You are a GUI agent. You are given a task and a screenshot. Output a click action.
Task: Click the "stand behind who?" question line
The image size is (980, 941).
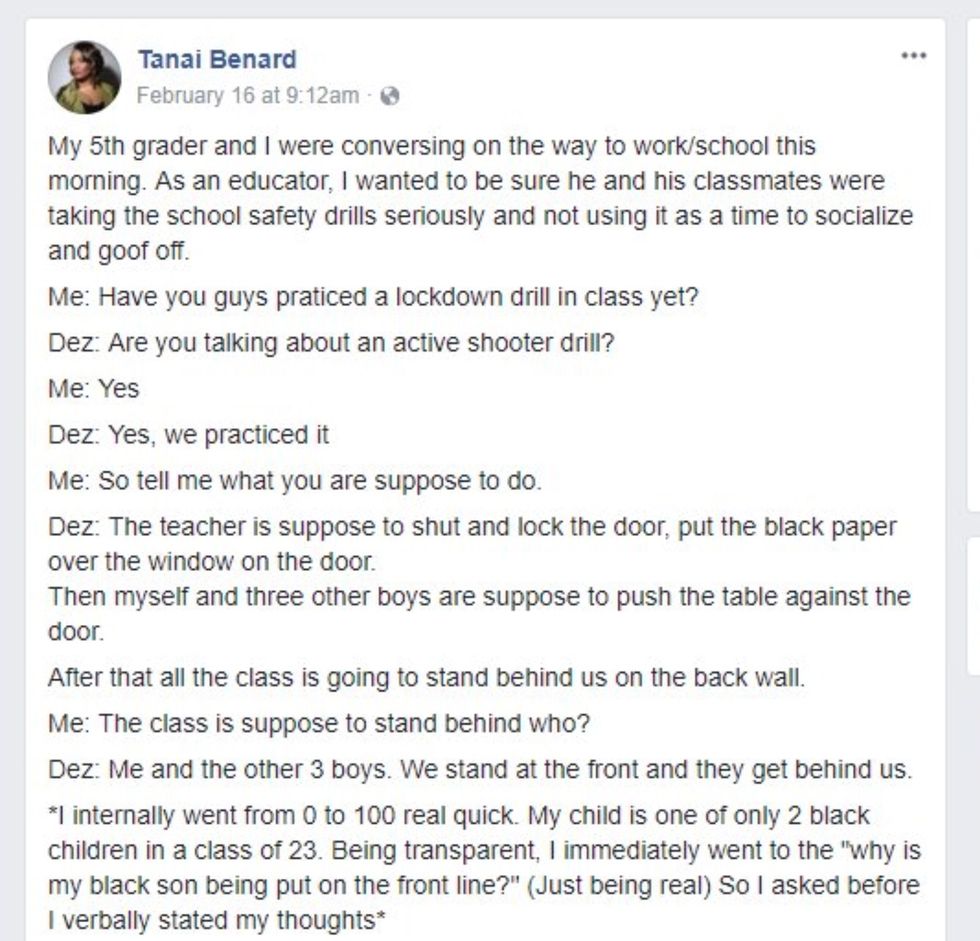pos(319,723)
